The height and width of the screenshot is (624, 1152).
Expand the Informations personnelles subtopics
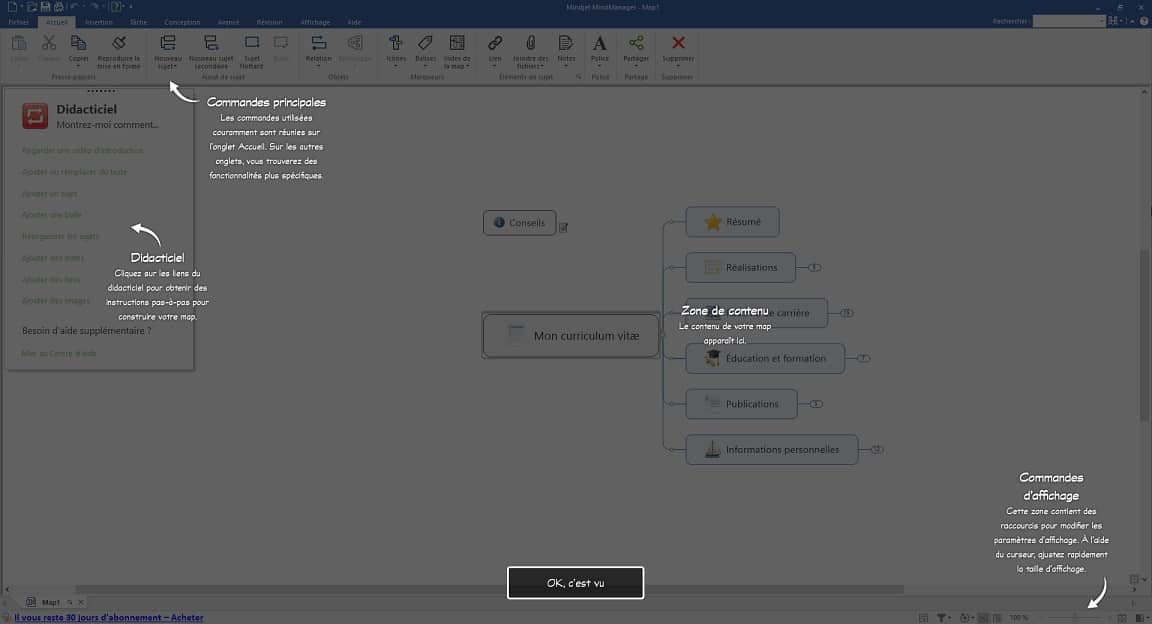click(877, 450)
